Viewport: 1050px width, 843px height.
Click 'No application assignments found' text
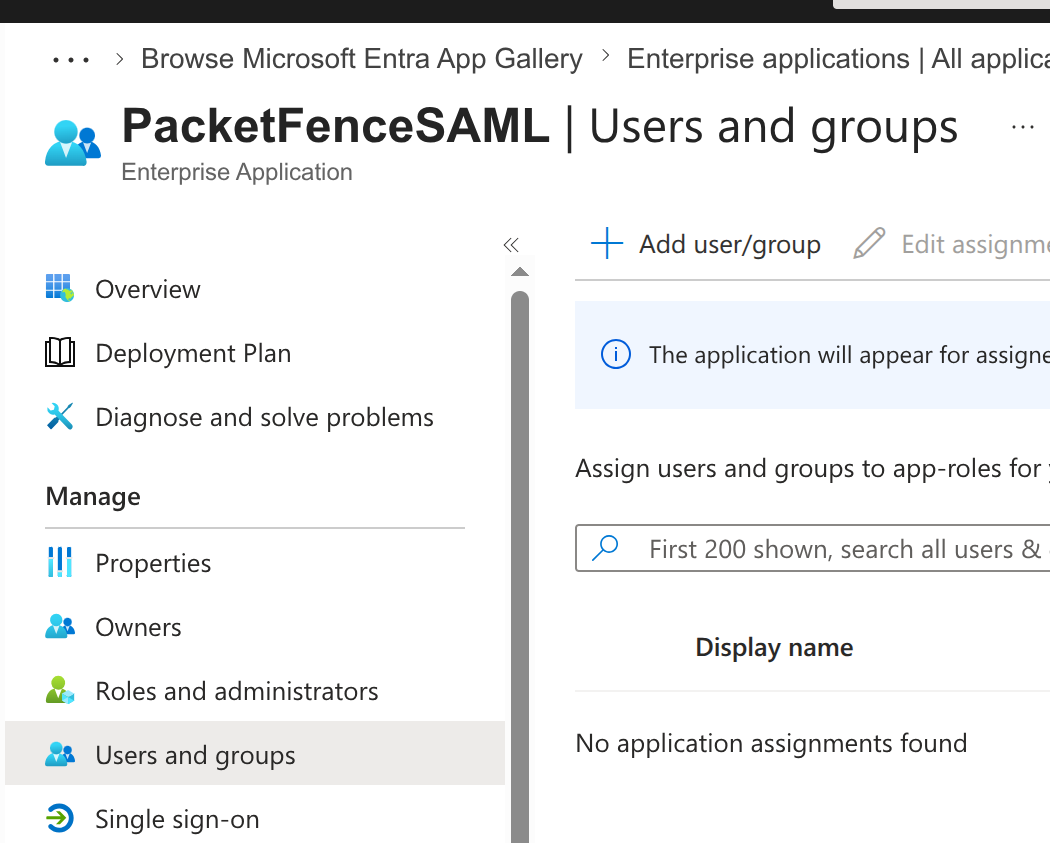[x=771, y=743]
